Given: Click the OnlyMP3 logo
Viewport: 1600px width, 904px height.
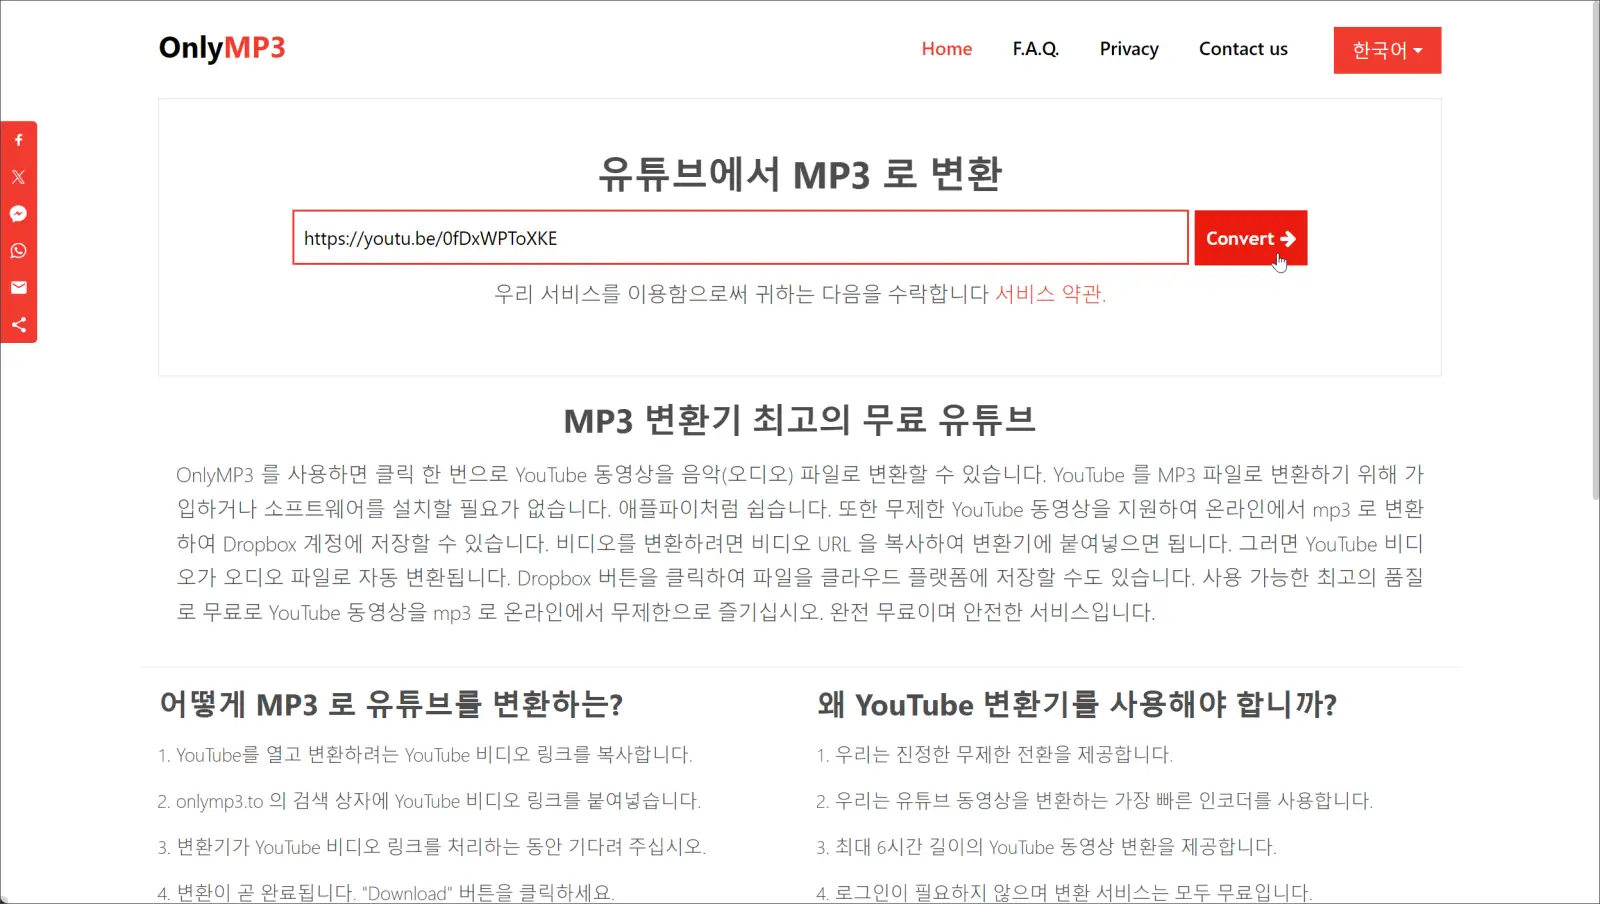Looking at the screenshot, I should click(x=222, y=47).
